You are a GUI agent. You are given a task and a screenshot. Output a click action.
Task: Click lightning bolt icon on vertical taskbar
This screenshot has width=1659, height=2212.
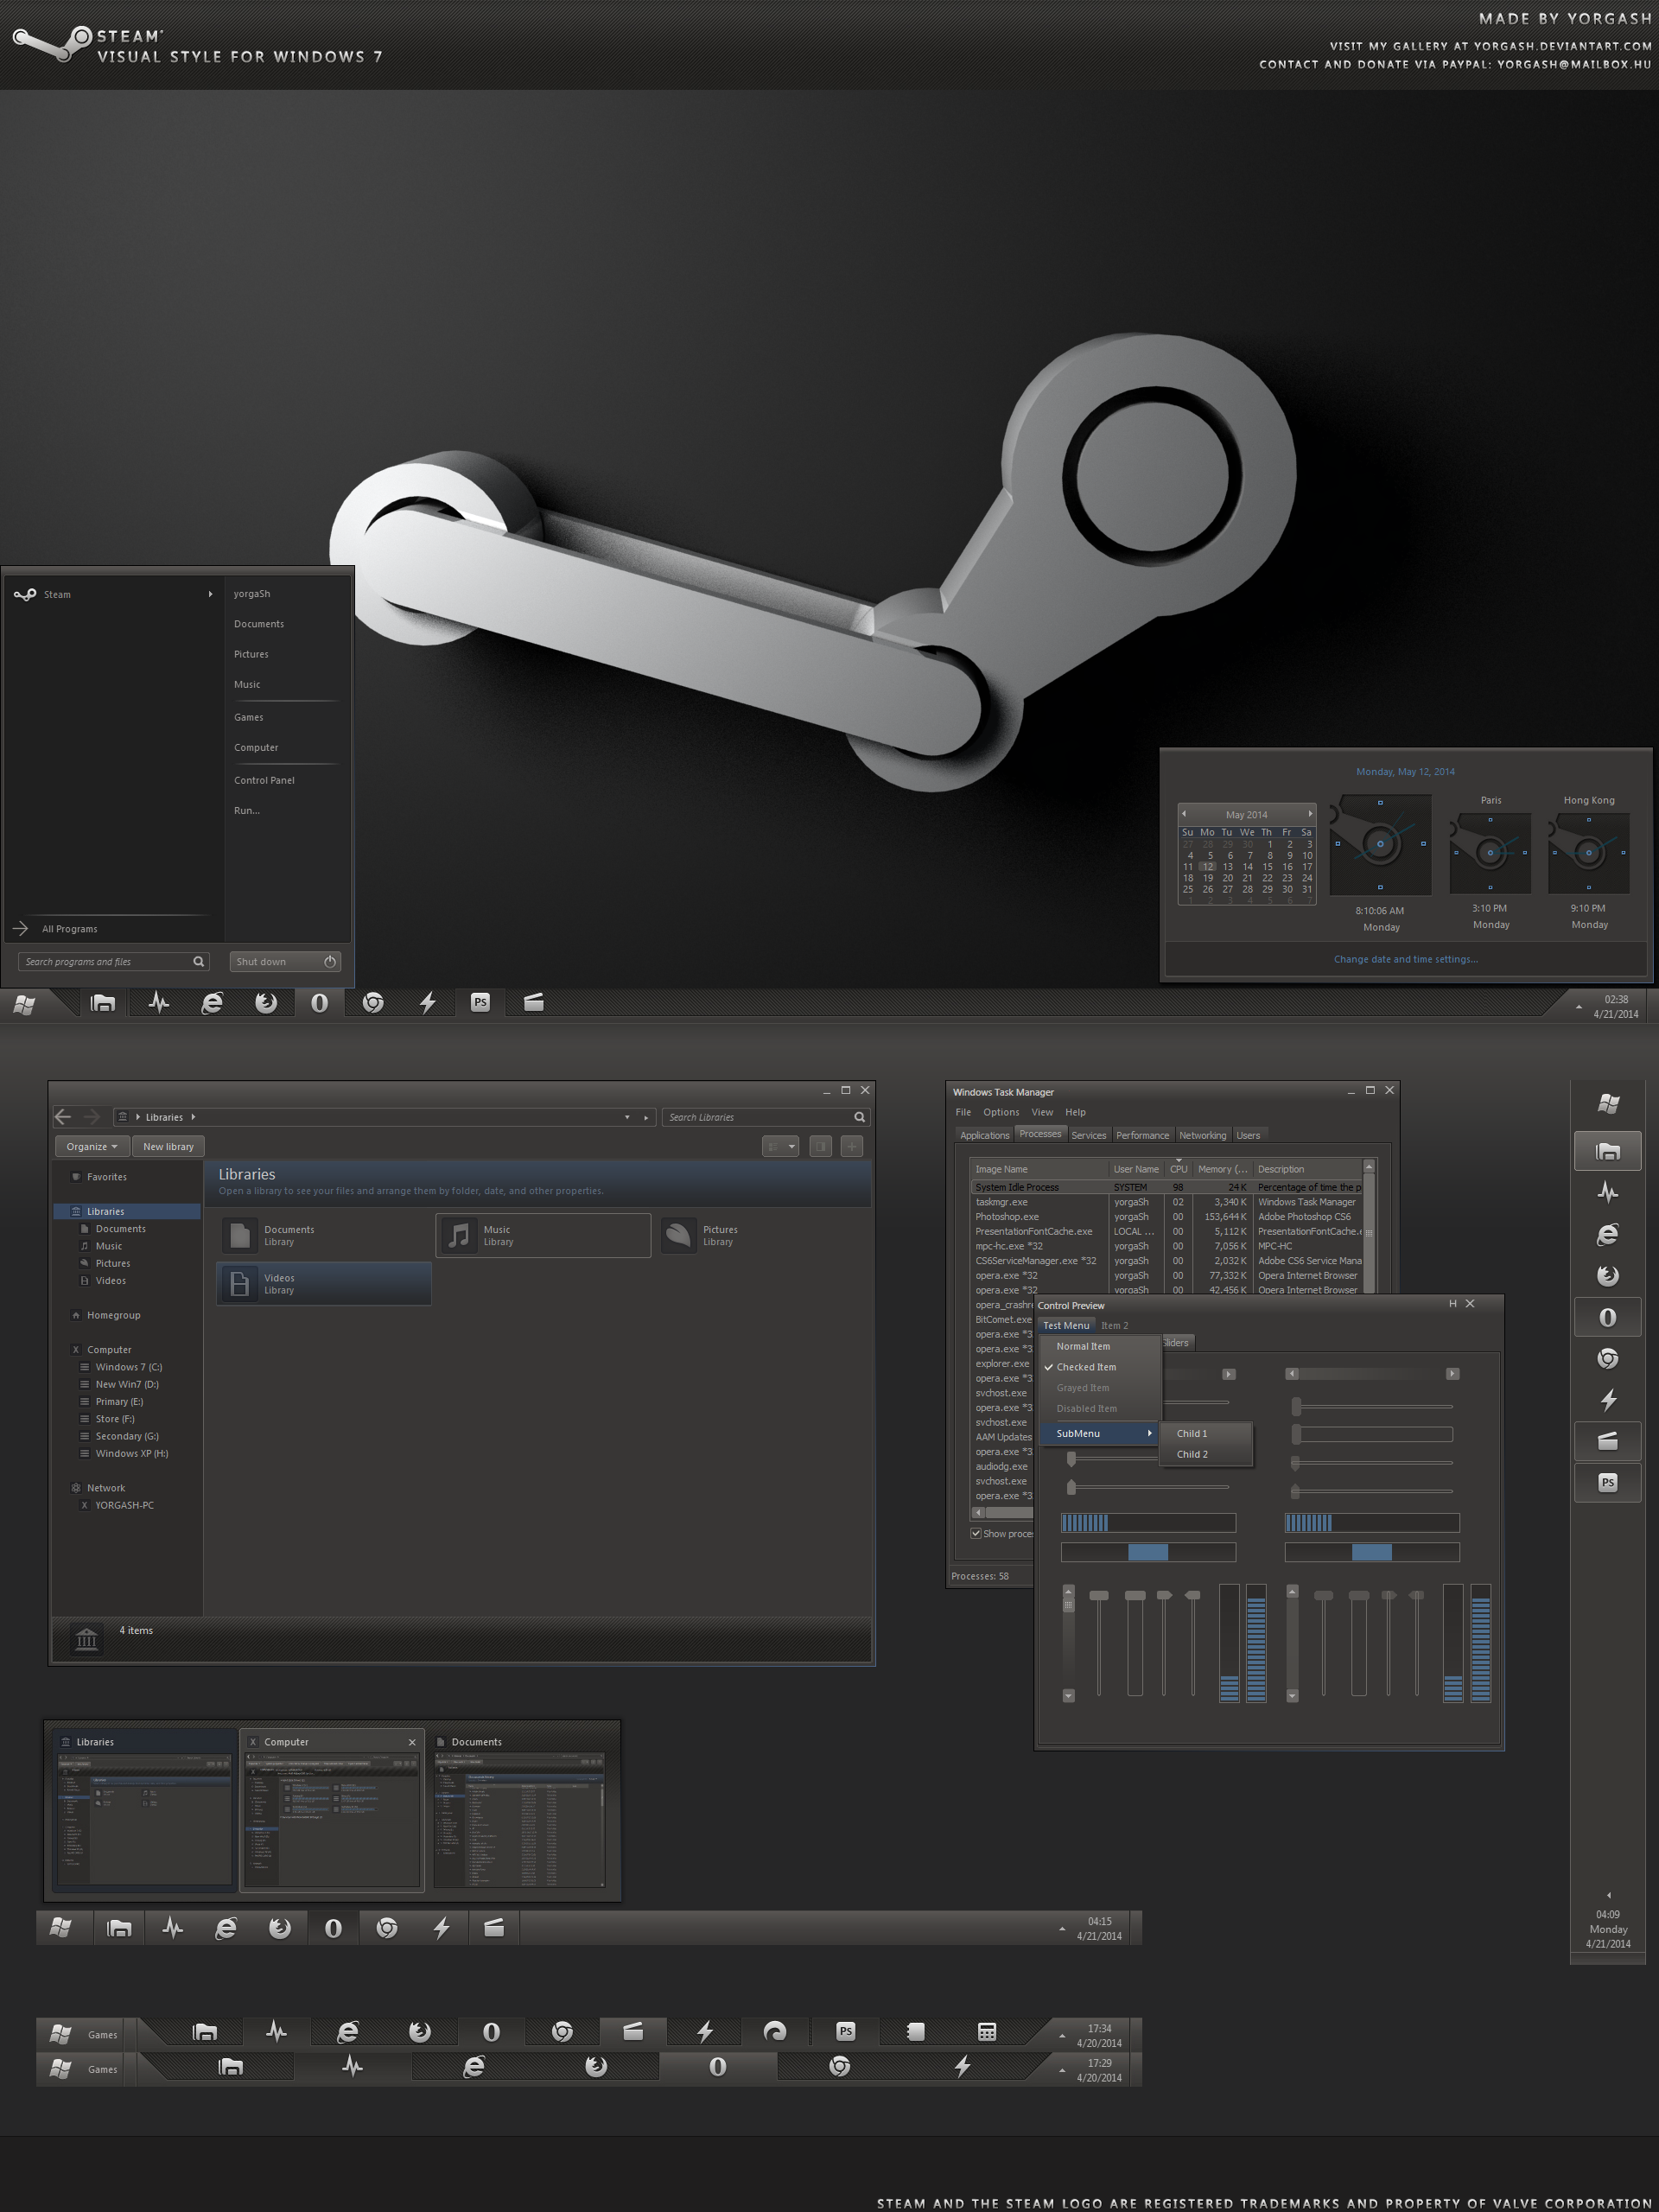pyautogui.click(x=1608, y=1400)
